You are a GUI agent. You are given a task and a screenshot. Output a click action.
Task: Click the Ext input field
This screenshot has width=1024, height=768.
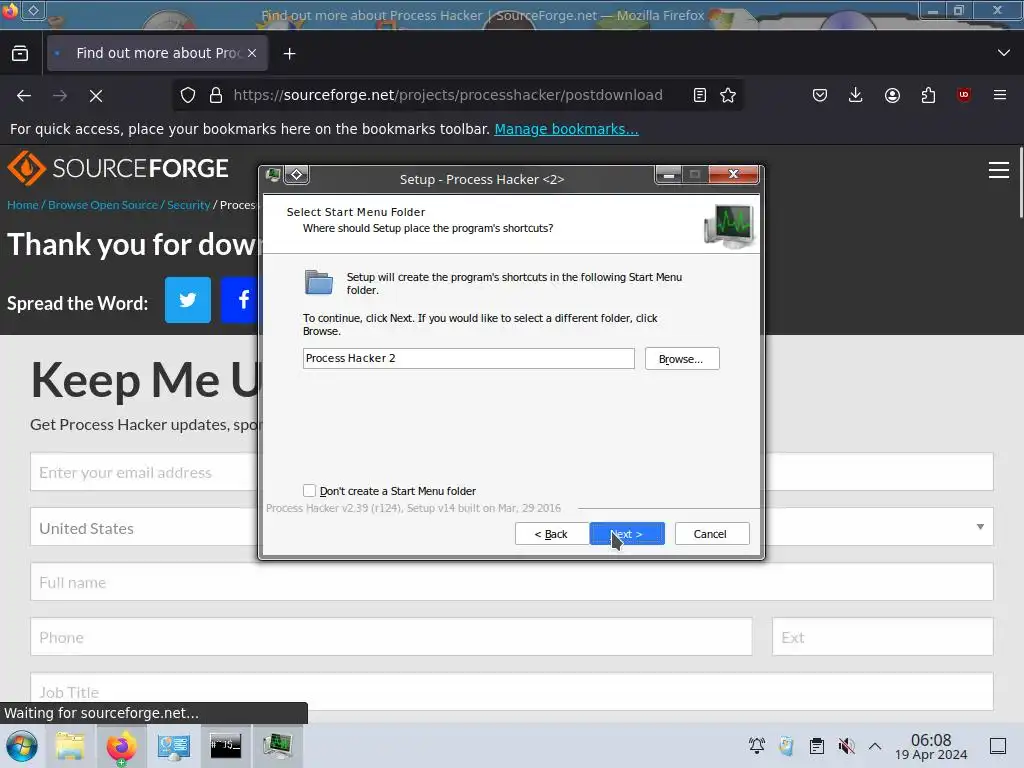(x=882, y=637)
